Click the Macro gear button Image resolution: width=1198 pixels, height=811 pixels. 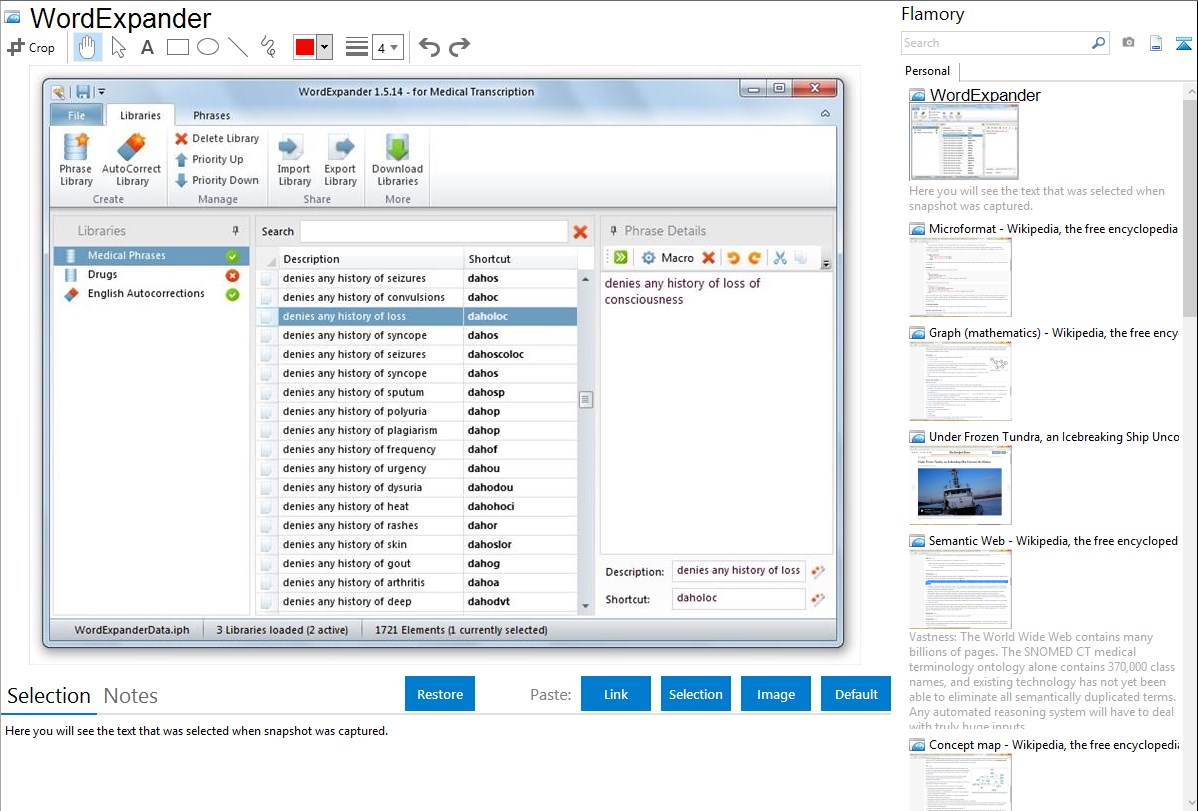tap(668, 258)
